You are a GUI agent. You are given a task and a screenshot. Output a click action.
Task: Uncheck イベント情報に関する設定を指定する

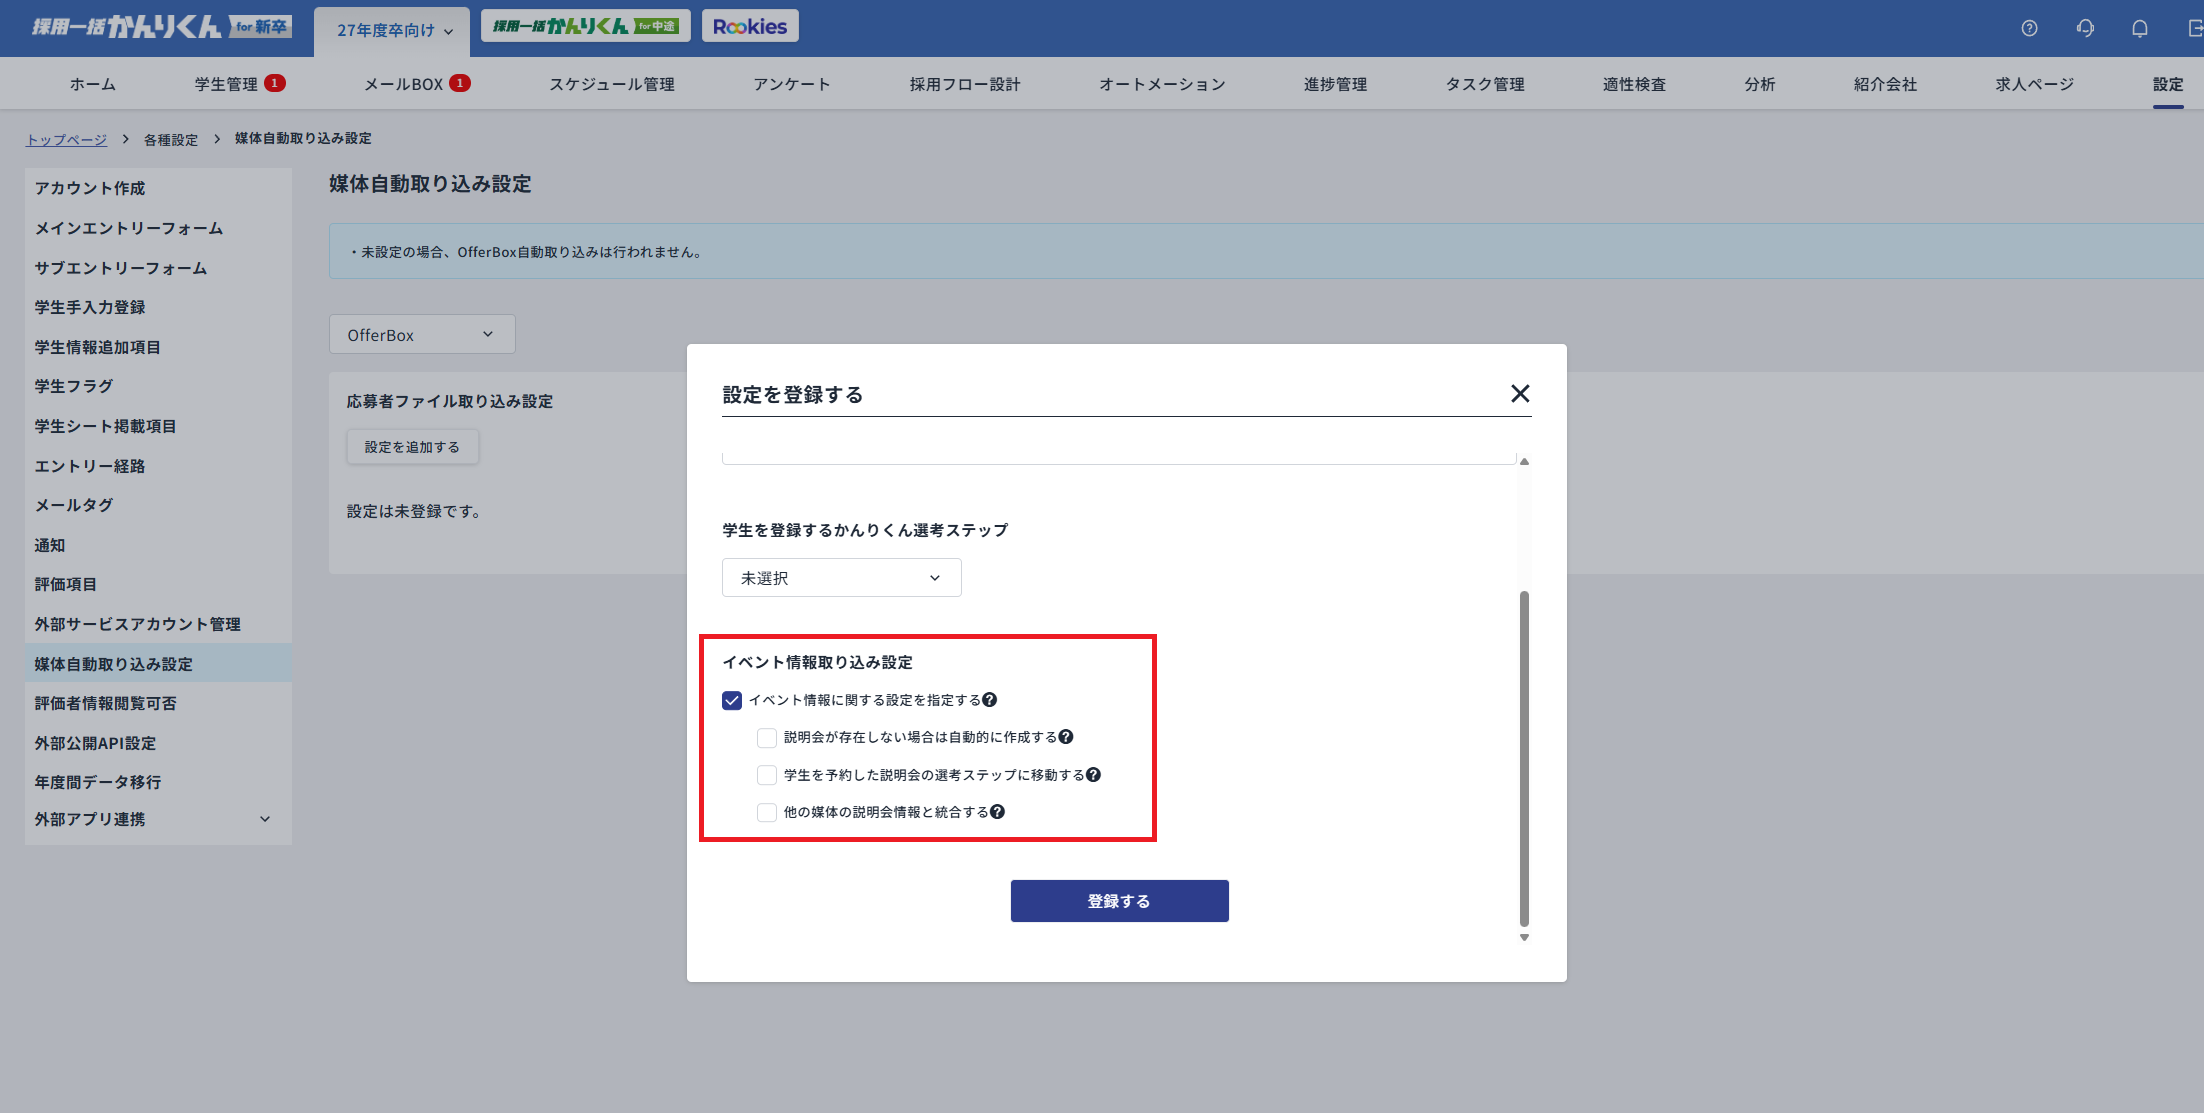click(731, 700)
